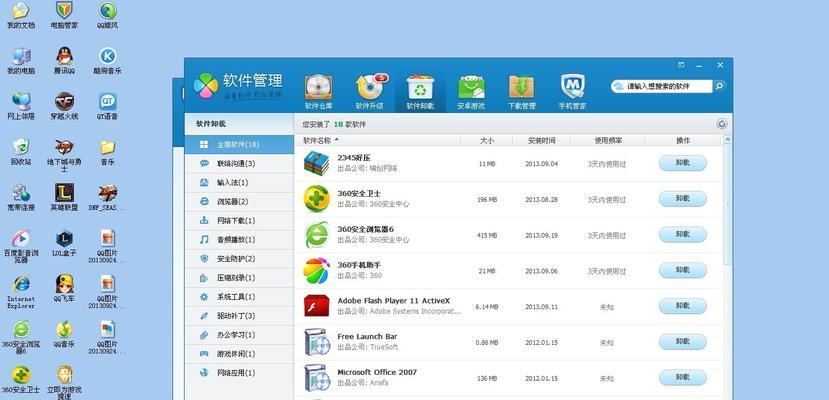
Task: Open 网上邻居 desktop icon
Action: tap(21, 106)
